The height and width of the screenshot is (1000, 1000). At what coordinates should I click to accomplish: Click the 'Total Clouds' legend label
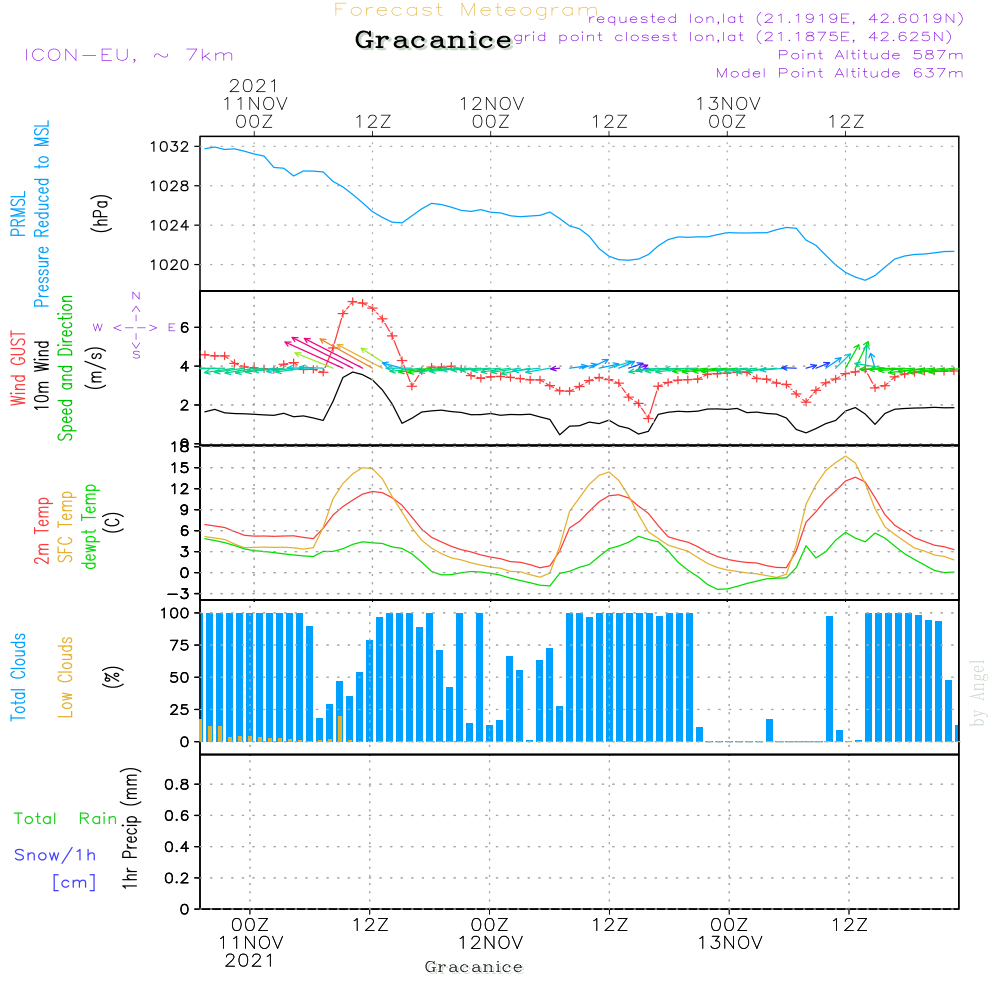click(x=18, y=677)
